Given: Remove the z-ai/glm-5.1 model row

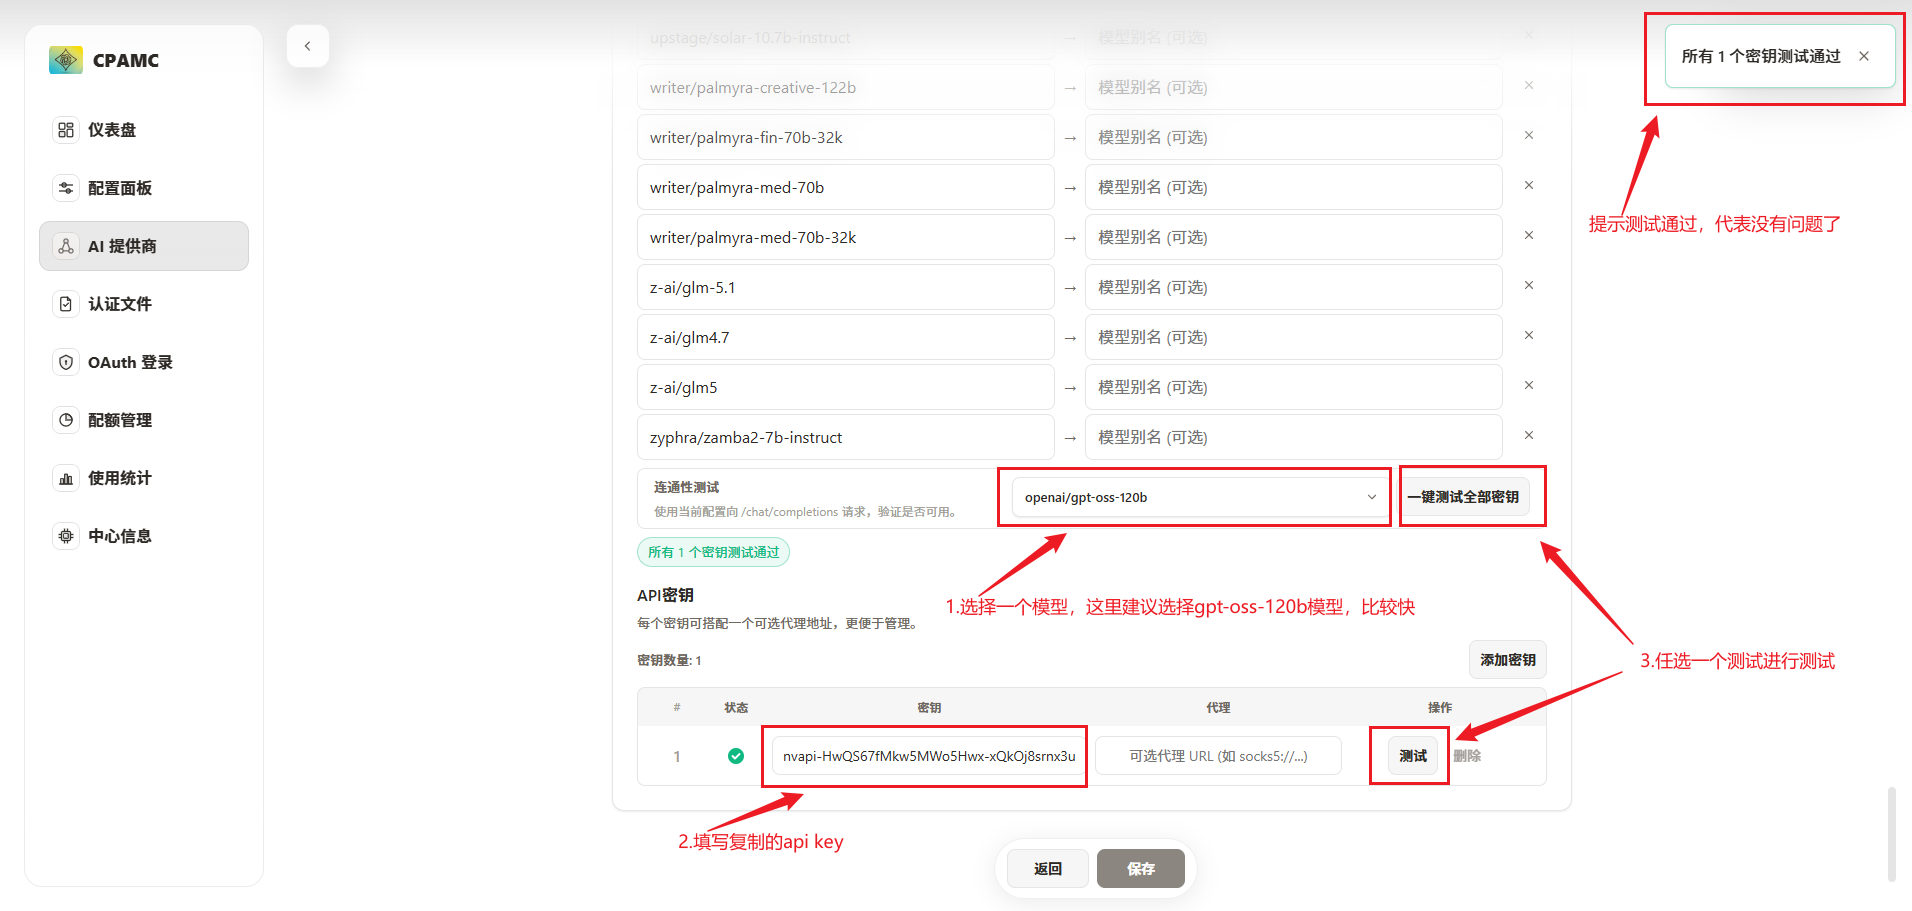Looking at the screenshot, I should point(1528,286).
